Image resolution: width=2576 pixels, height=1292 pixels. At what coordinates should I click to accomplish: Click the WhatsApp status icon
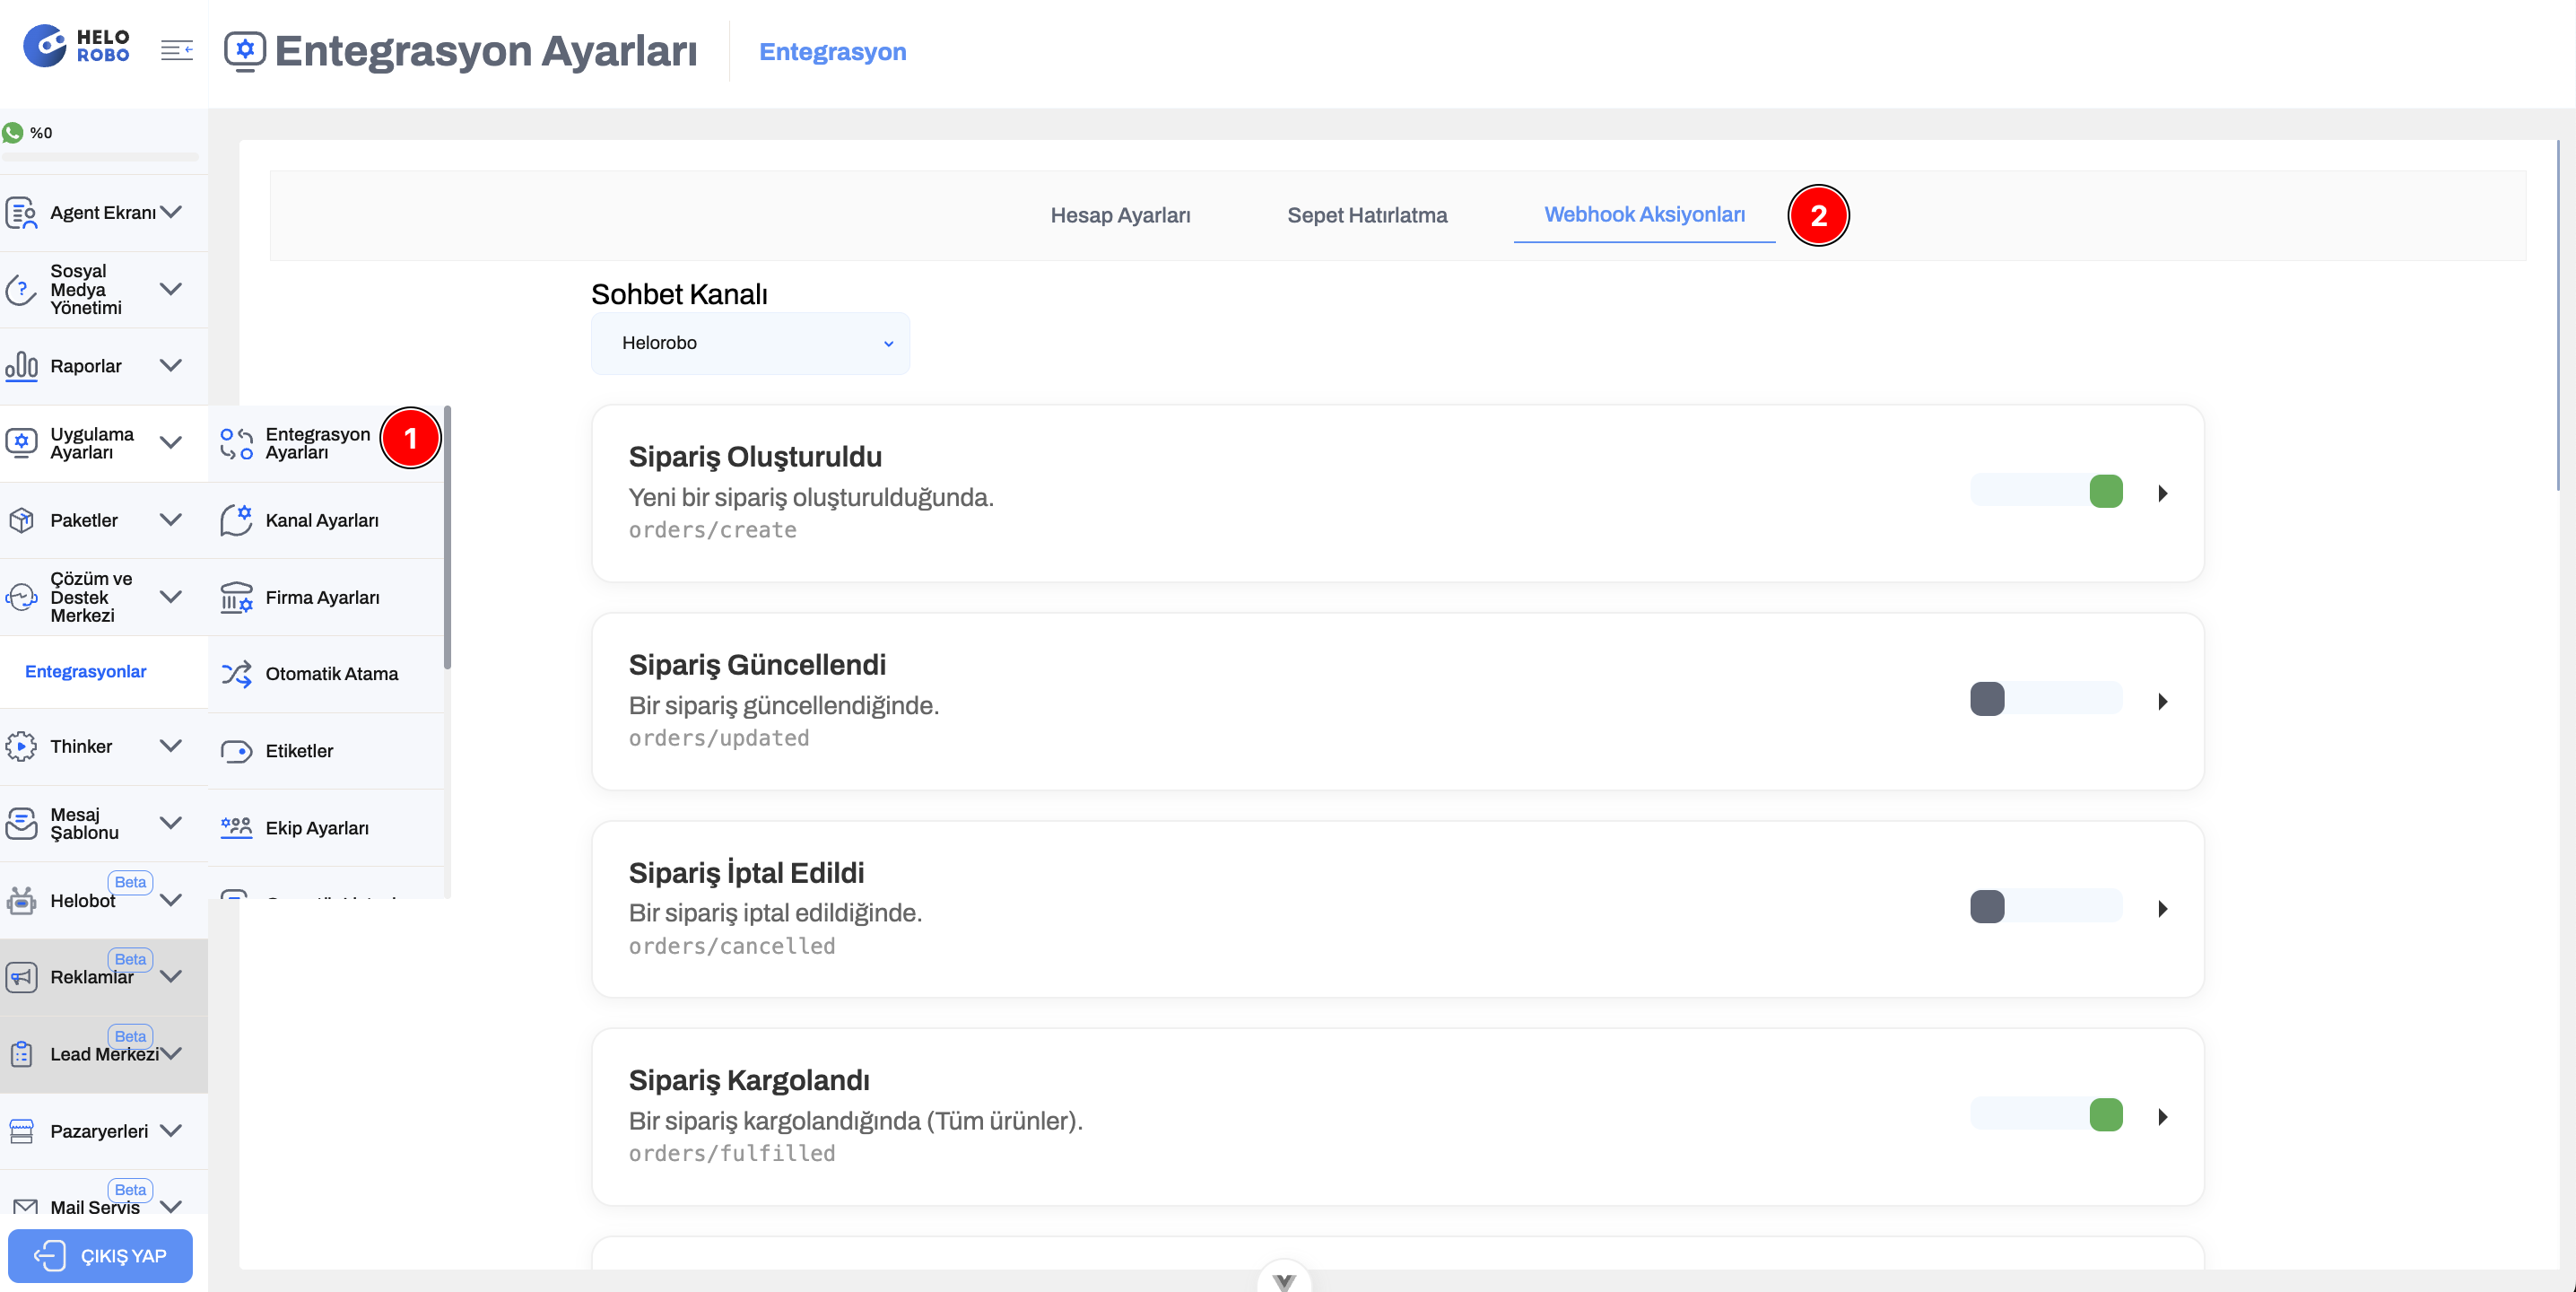tap(13, 132)
